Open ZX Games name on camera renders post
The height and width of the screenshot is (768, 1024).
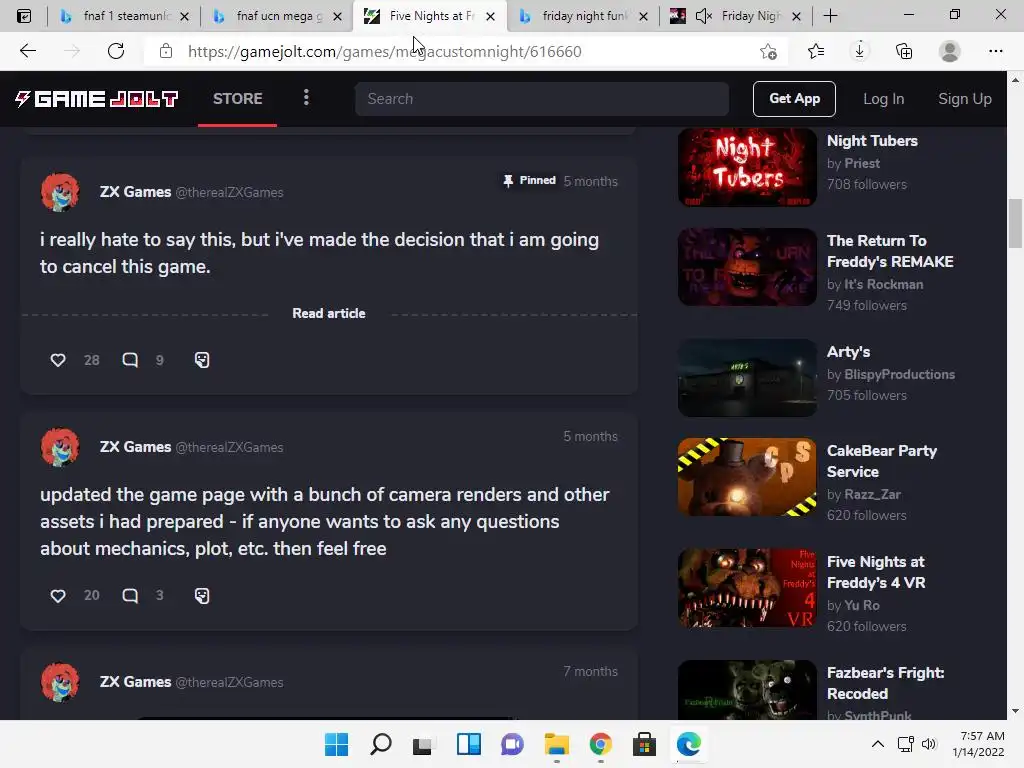(x=135, y=447)
